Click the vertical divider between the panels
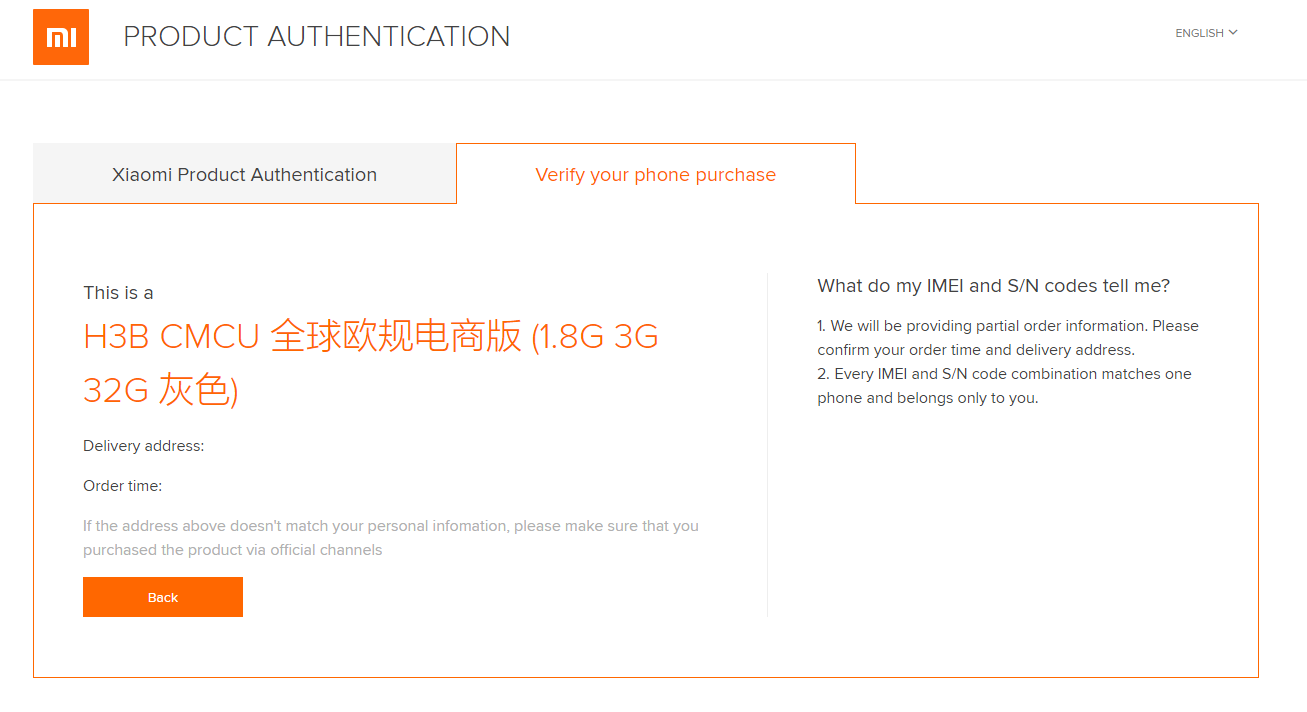Image resolution: width=1307 pixels, height=712 pixels. pos(767,445)
